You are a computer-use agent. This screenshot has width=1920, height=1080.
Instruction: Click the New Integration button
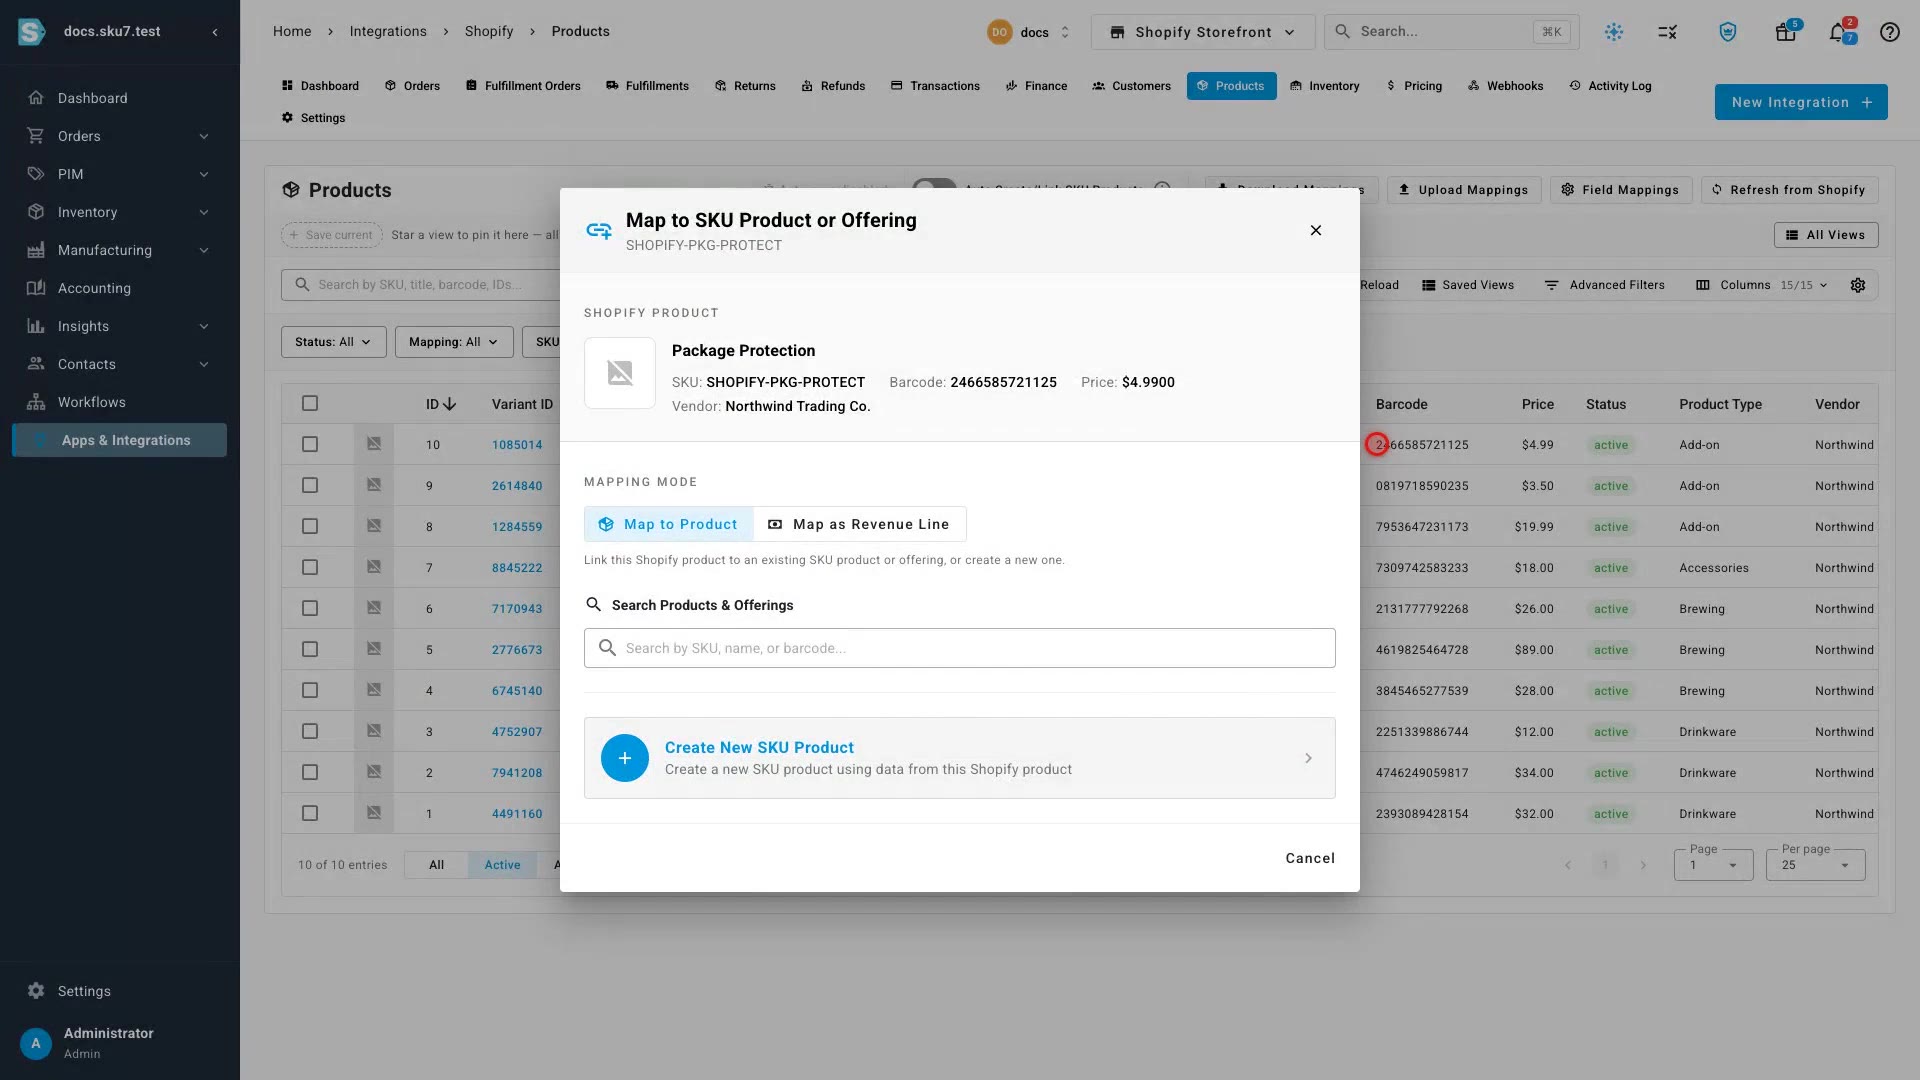coord(1801,102)
